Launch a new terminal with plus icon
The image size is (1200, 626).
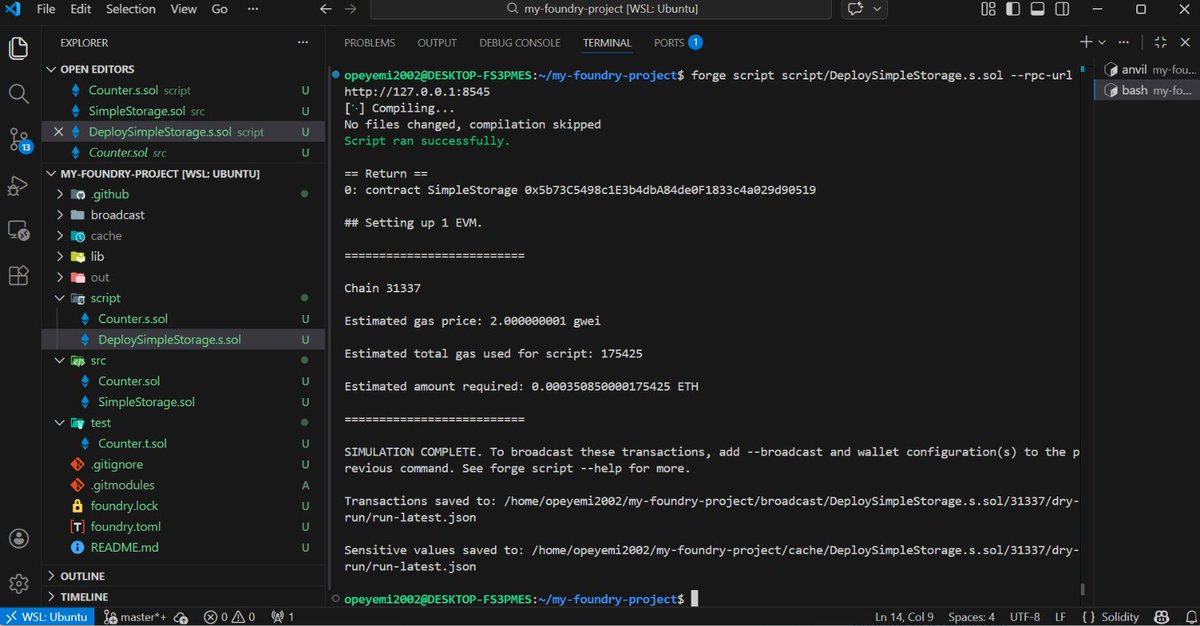pos(1086,42)
